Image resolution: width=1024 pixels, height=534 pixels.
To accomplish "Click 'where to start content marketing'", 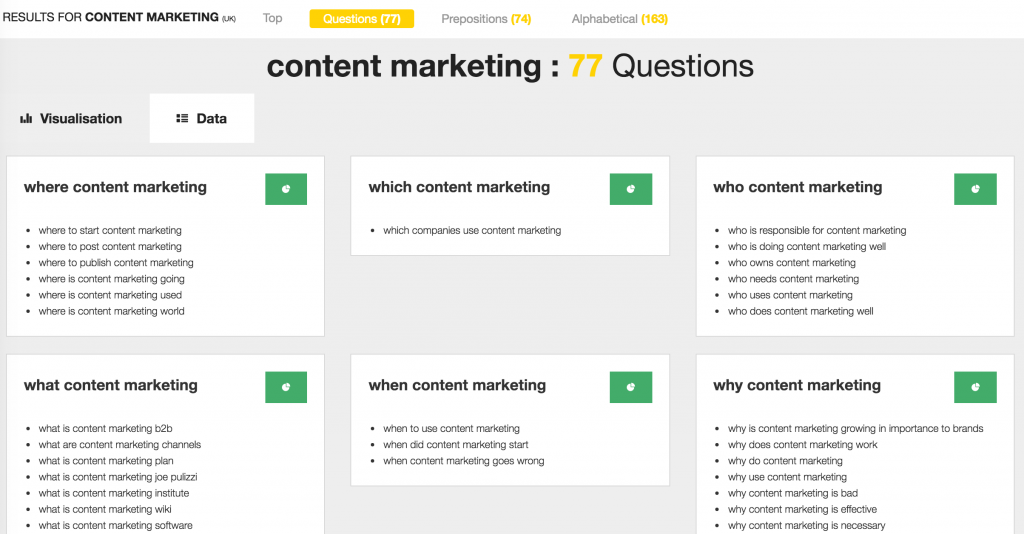I will (110, 230).
